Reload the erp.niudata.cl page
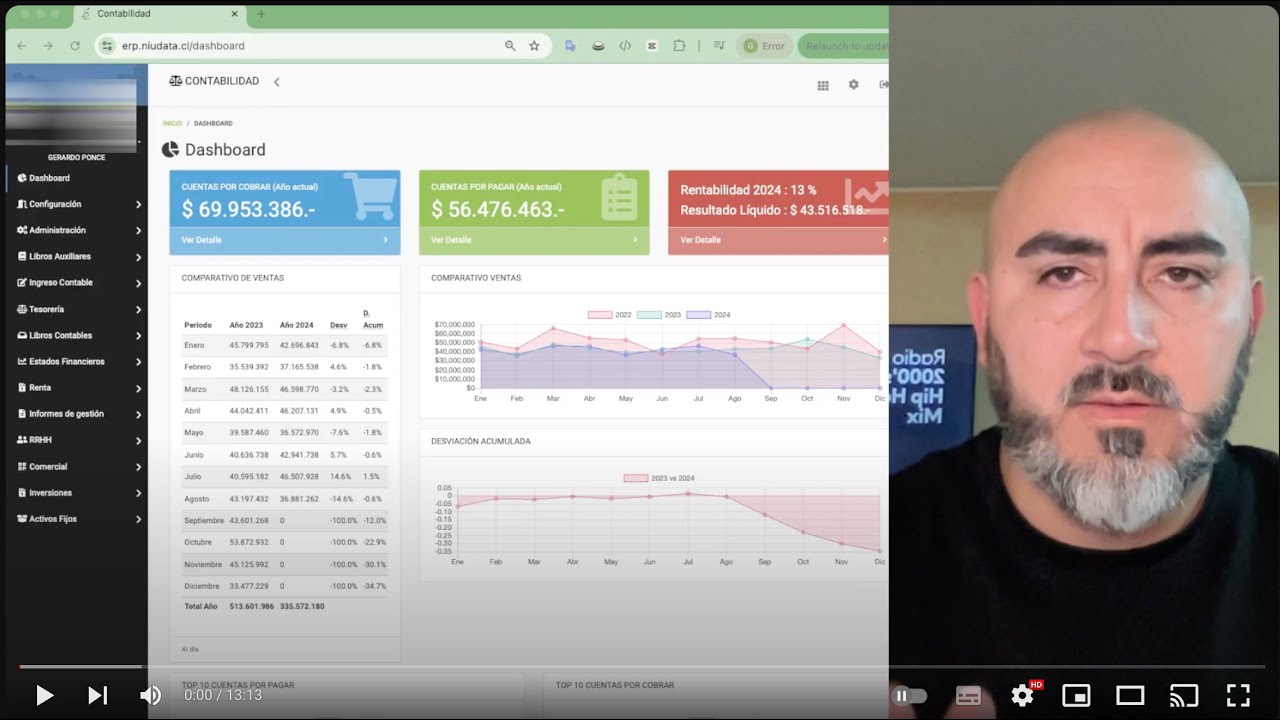 point(75,46)
